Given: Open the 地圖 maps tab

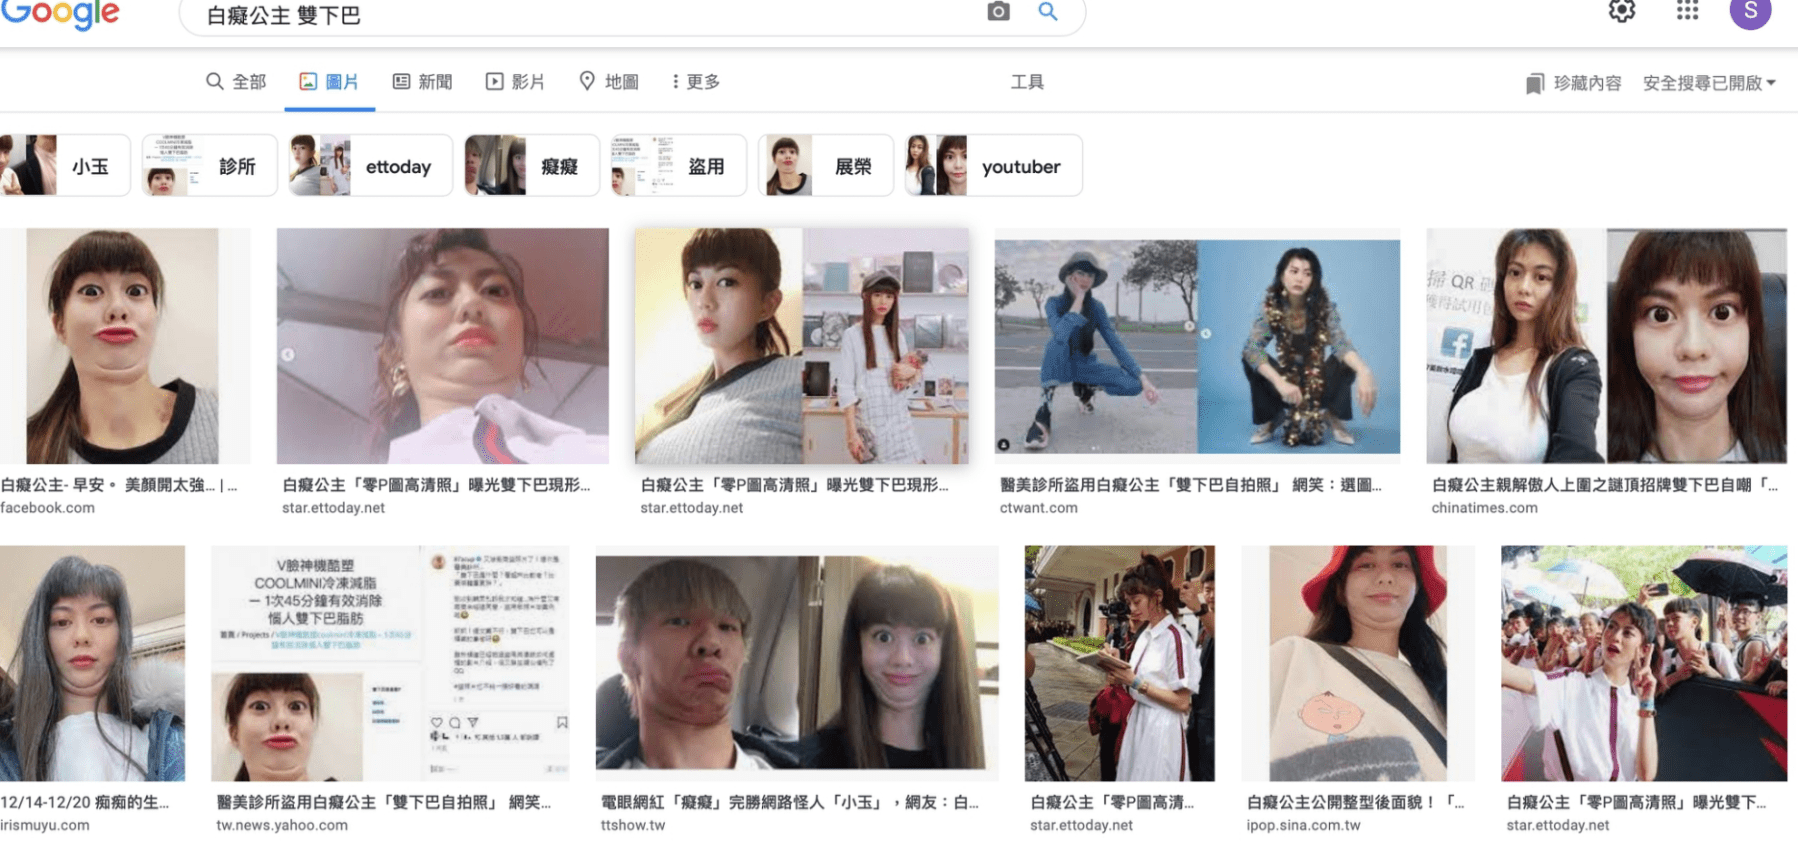Looking at the screenshot, I should 608,82.
